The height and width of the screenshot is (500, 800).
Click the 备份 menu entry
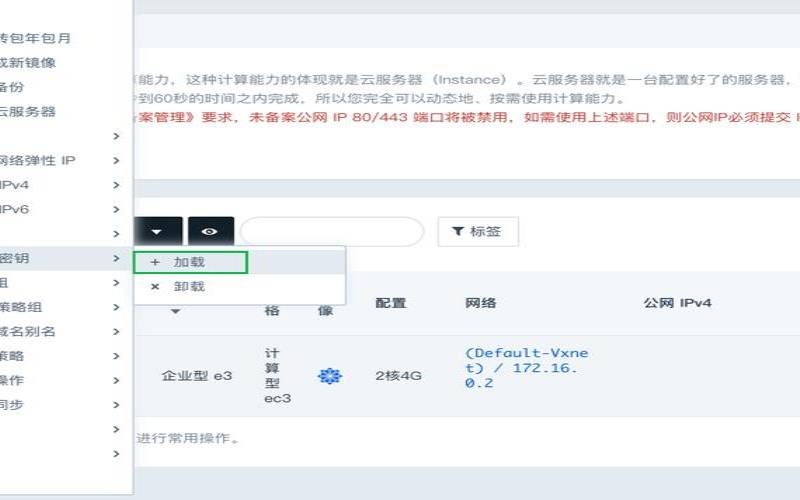(x=12, y=87)
